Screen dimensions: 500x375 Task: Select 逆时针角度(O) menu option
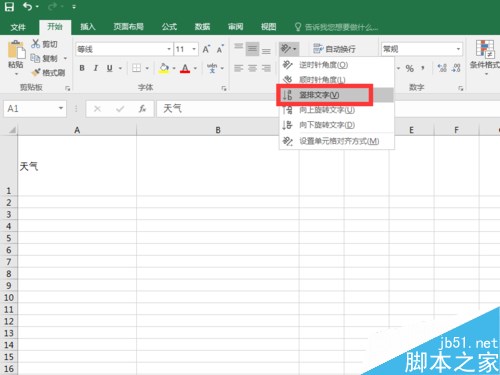pyautogui.click(x=337, y=65)
